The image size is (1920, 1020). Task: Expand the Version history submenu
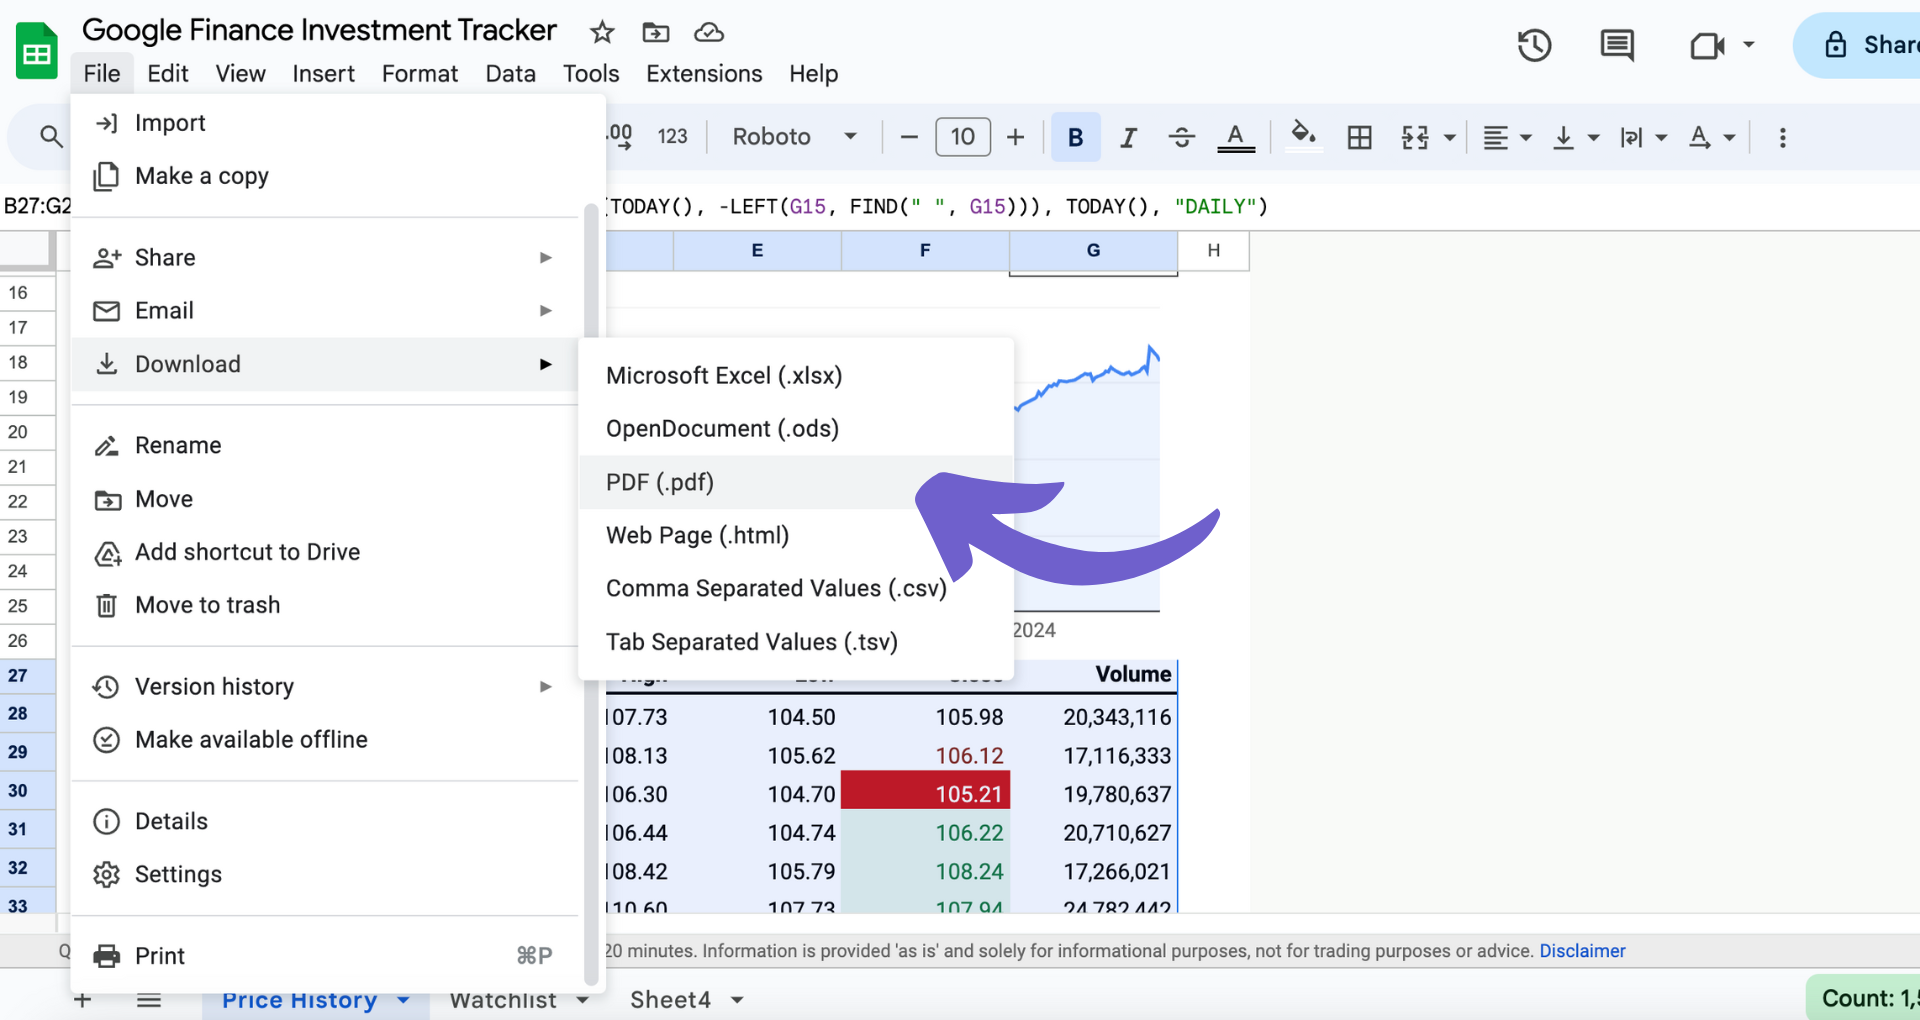[325, 687]
